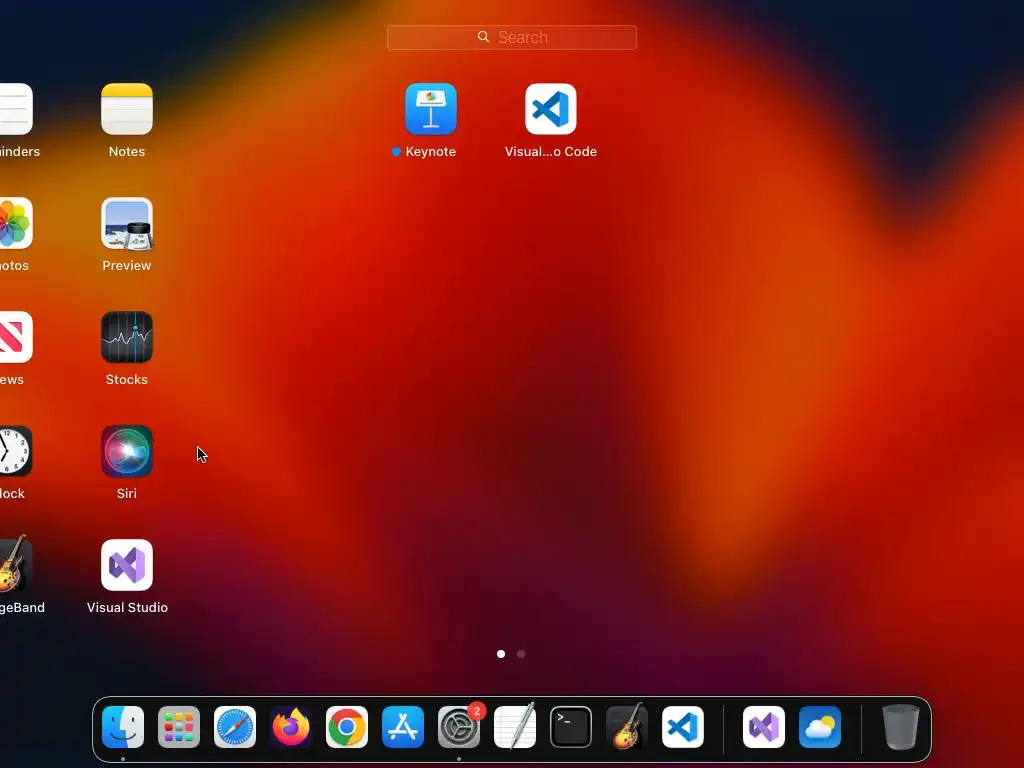Image resolution: width=1024 pixels, height=768 pixels.
Task: Open Keynote from Launchpad
Action: [x=430, y=109]
